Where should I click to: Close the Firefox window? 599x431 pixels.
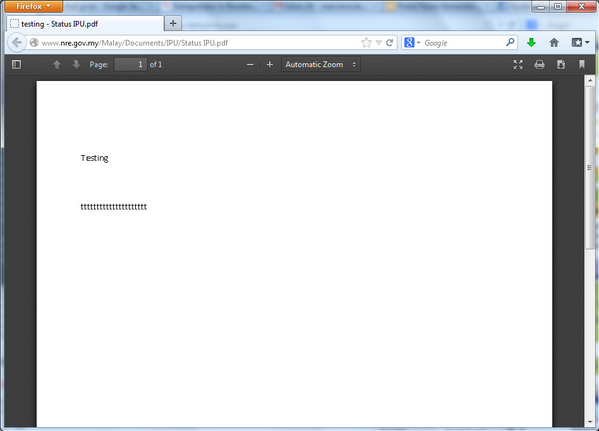point(581,6)
